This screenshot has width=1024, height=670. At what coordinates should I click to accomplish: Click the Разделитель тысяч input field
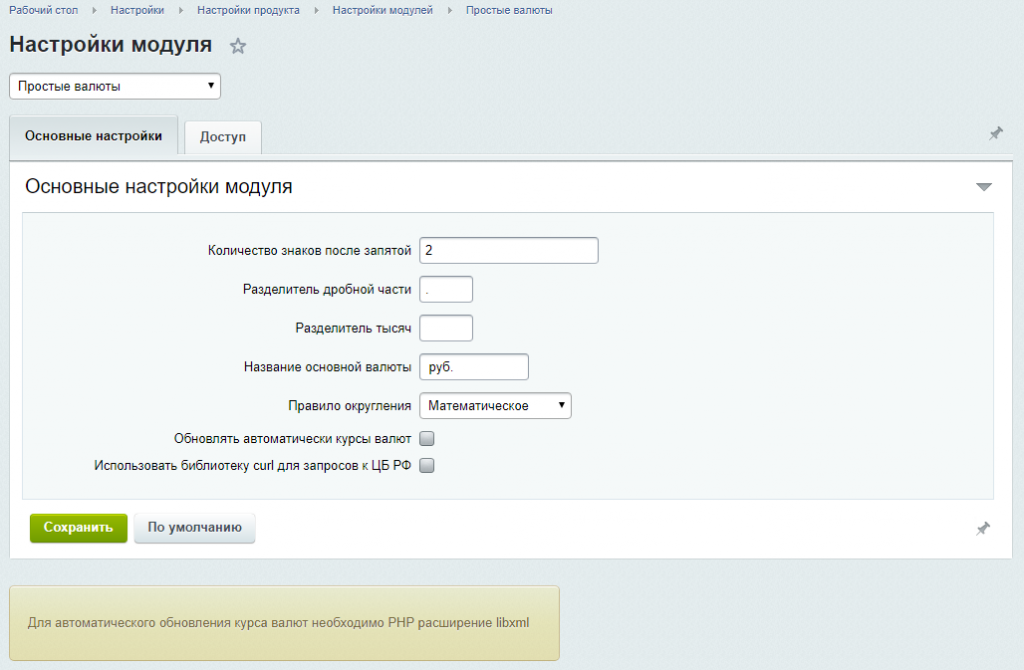(x=446, y=328)
